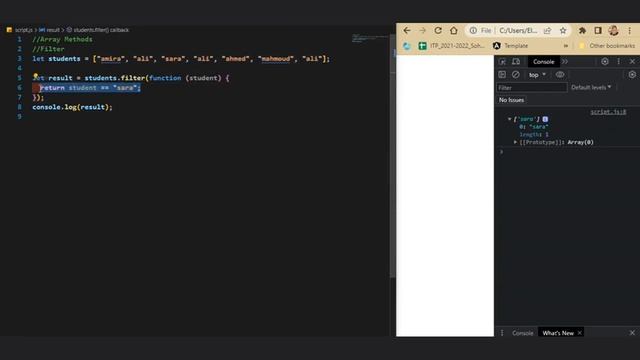640x360 pixels.
Task: Open ITP_2021-2022 bookmark
Action: pos(451,46)
